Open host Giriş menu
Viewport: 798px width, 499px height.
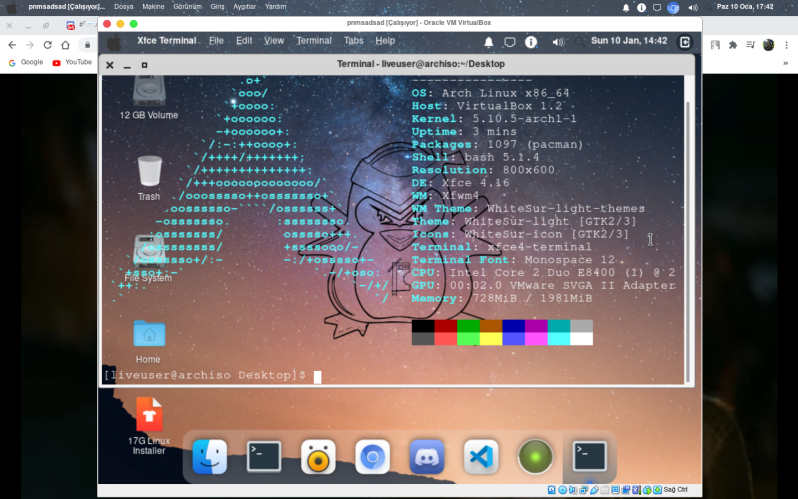point(217,7)
